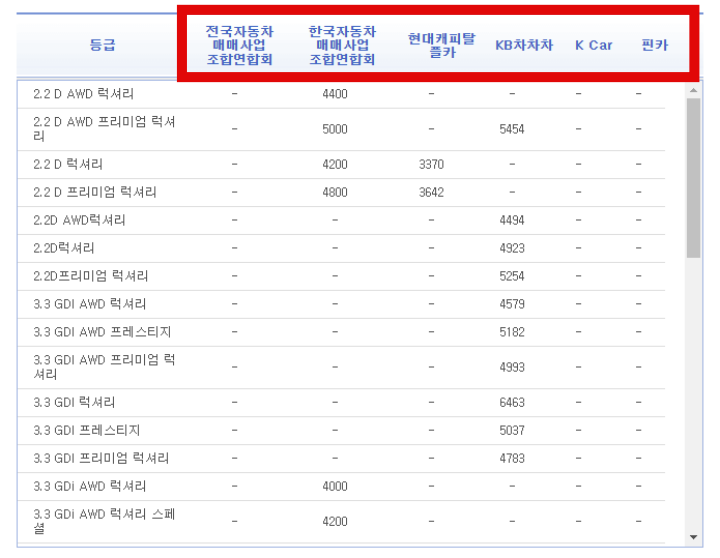
Task: Click the KB차차차 column header
Action: click(524, 45)
